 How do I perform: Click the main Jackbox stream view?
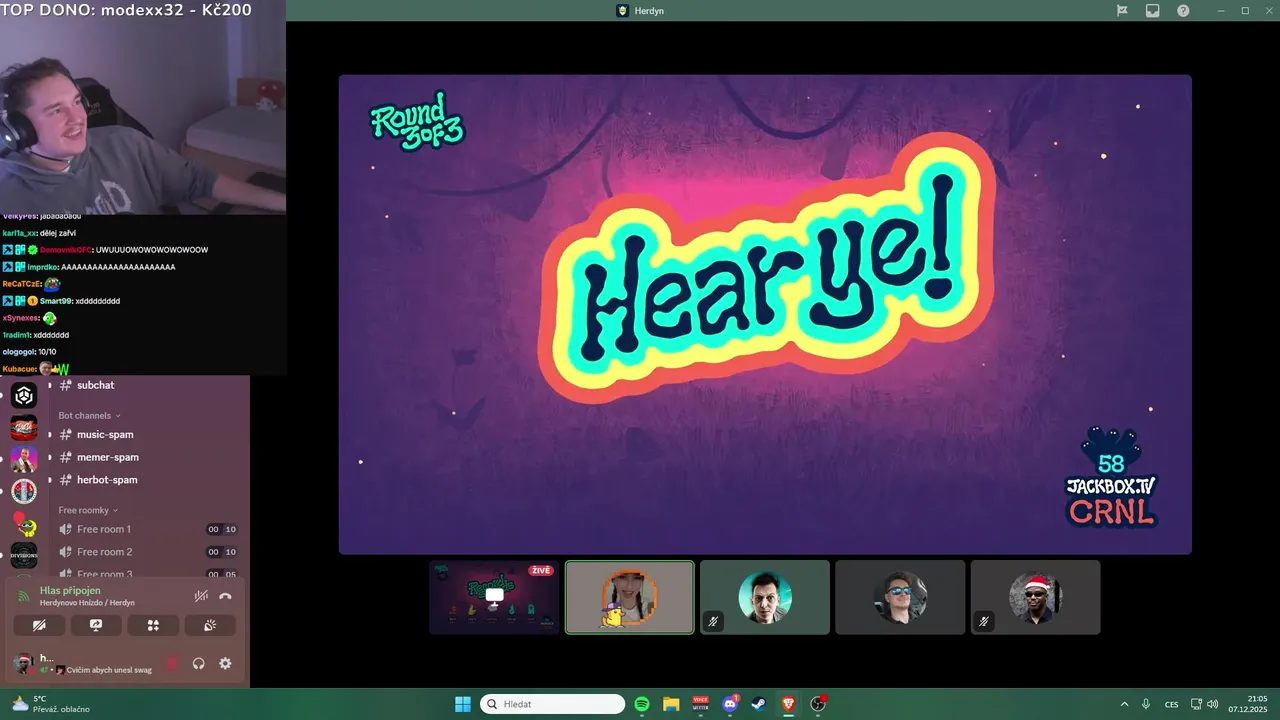[765, 314]
